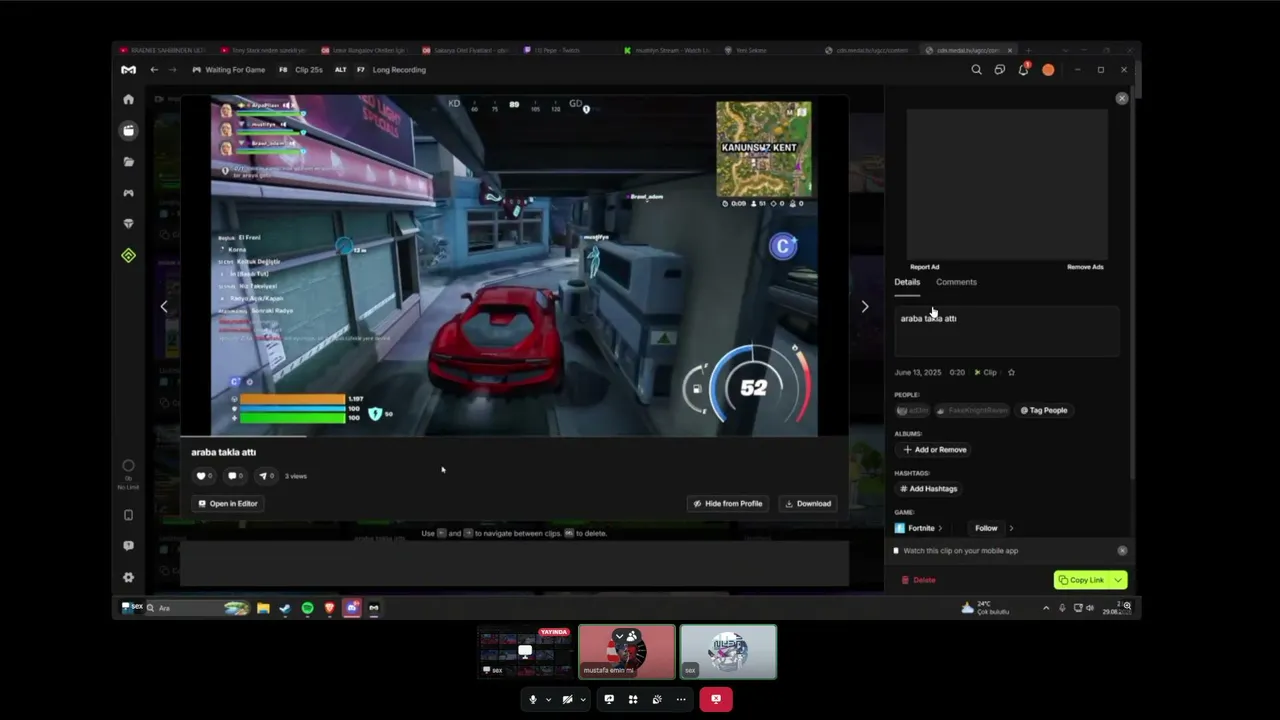1280x720 pixels.
Task: Open Medal settings gear
Action: tap(128, 577)
